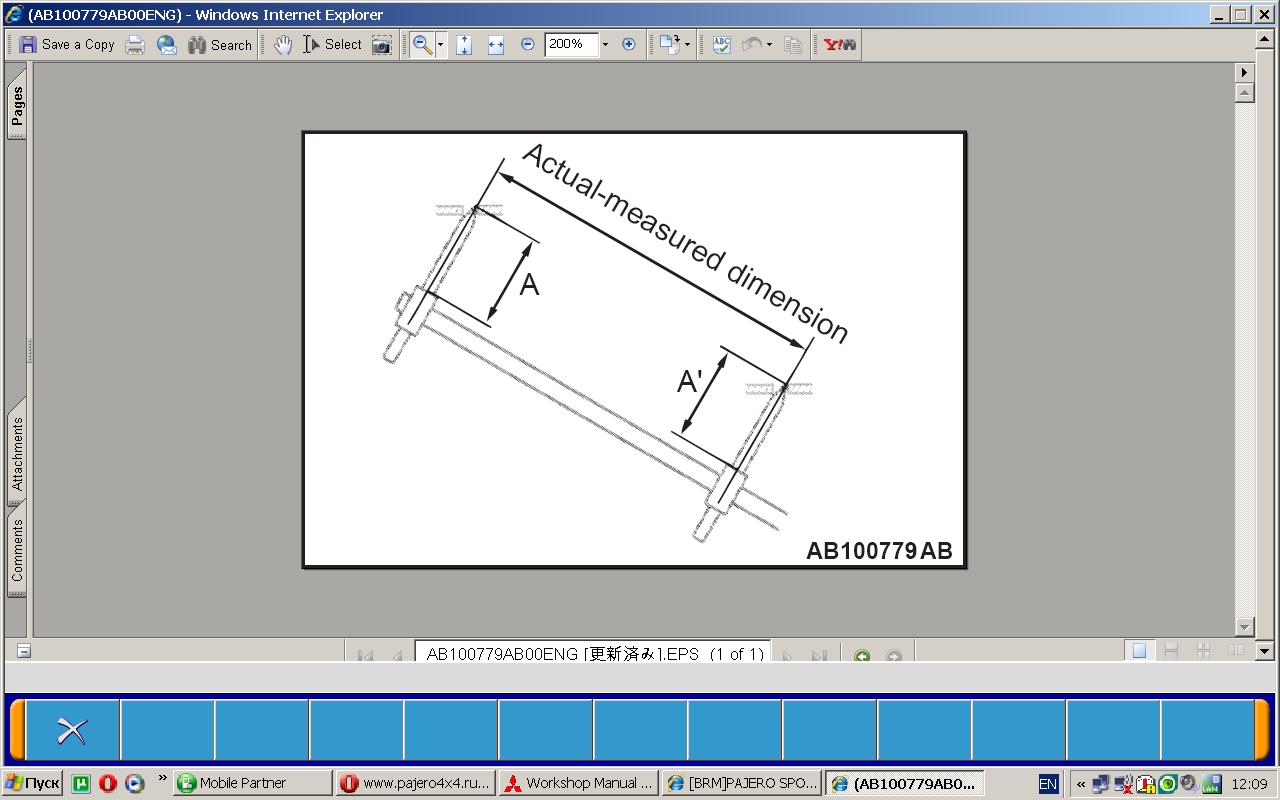Open the Pages side panel tab
The width and height of the screenshot is (1280, 800).
17,107
